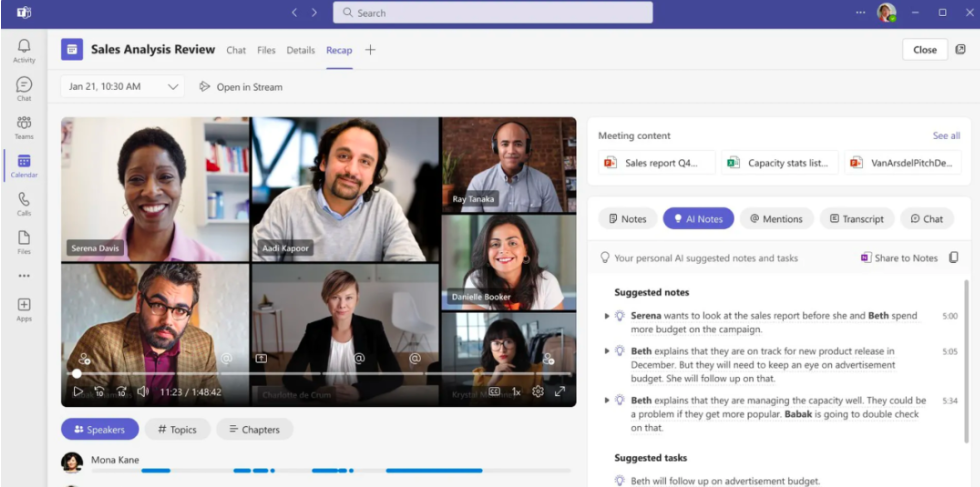This screenshot has width=980, height=487.
Task: Open the recording in Stream
Action: (241, 87)
